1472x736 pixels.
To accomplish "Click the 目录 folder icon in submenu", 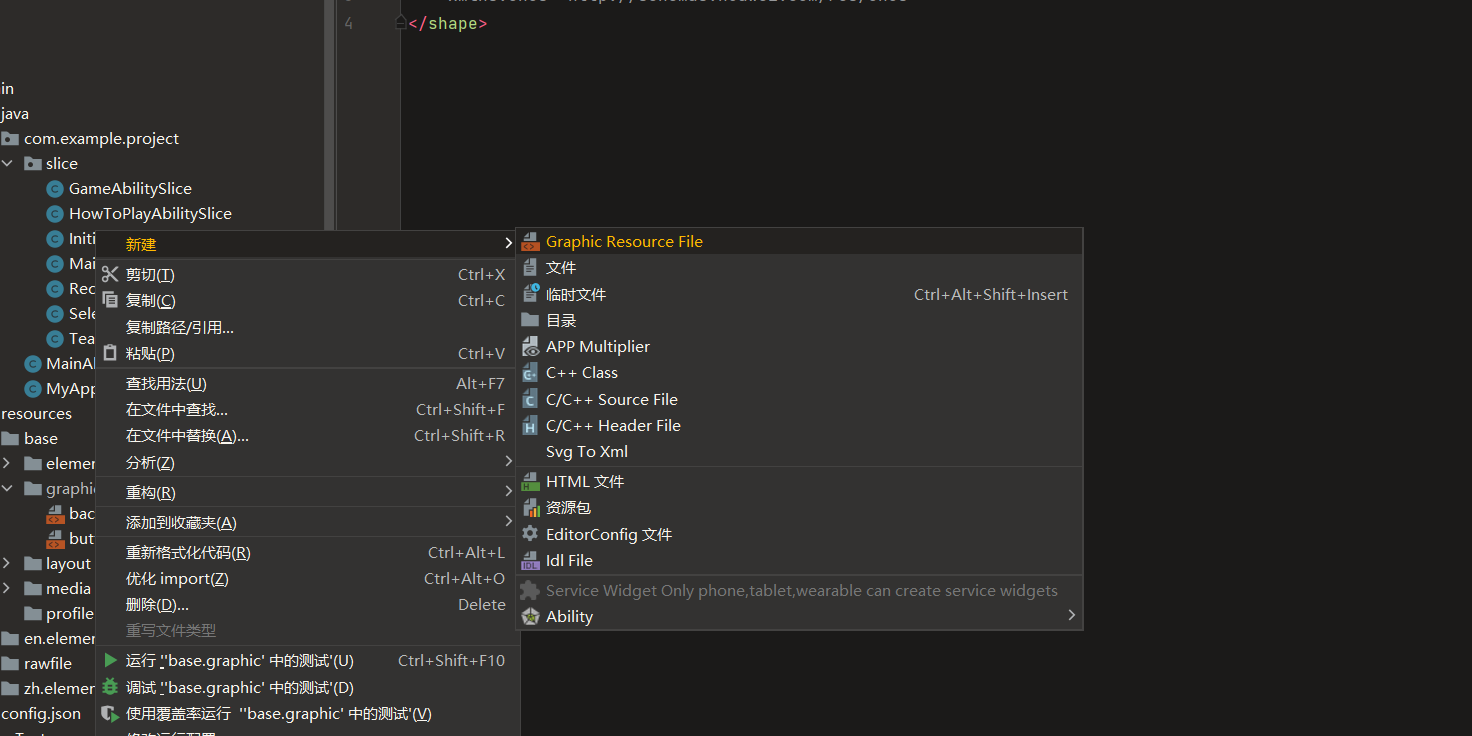I will click(x=530, y=320).
